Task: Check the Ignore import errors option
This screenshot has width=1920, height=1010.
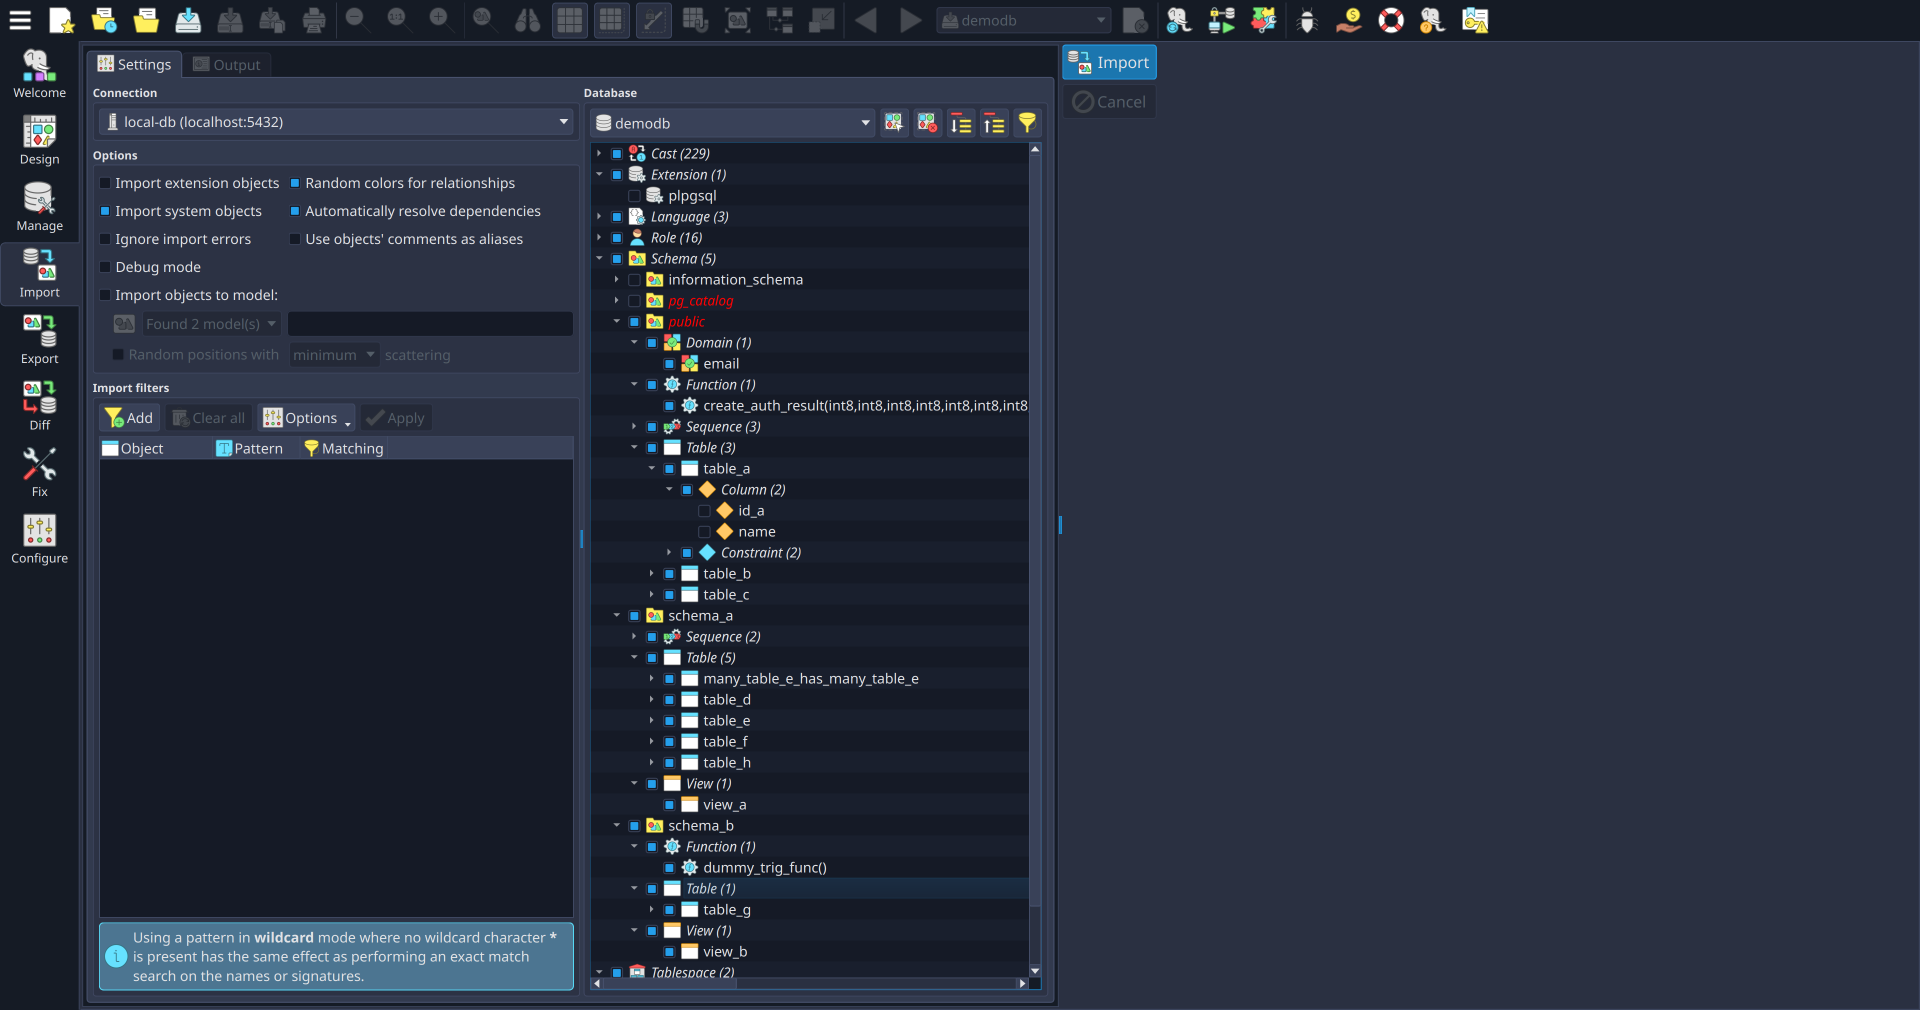Action: 105,239
